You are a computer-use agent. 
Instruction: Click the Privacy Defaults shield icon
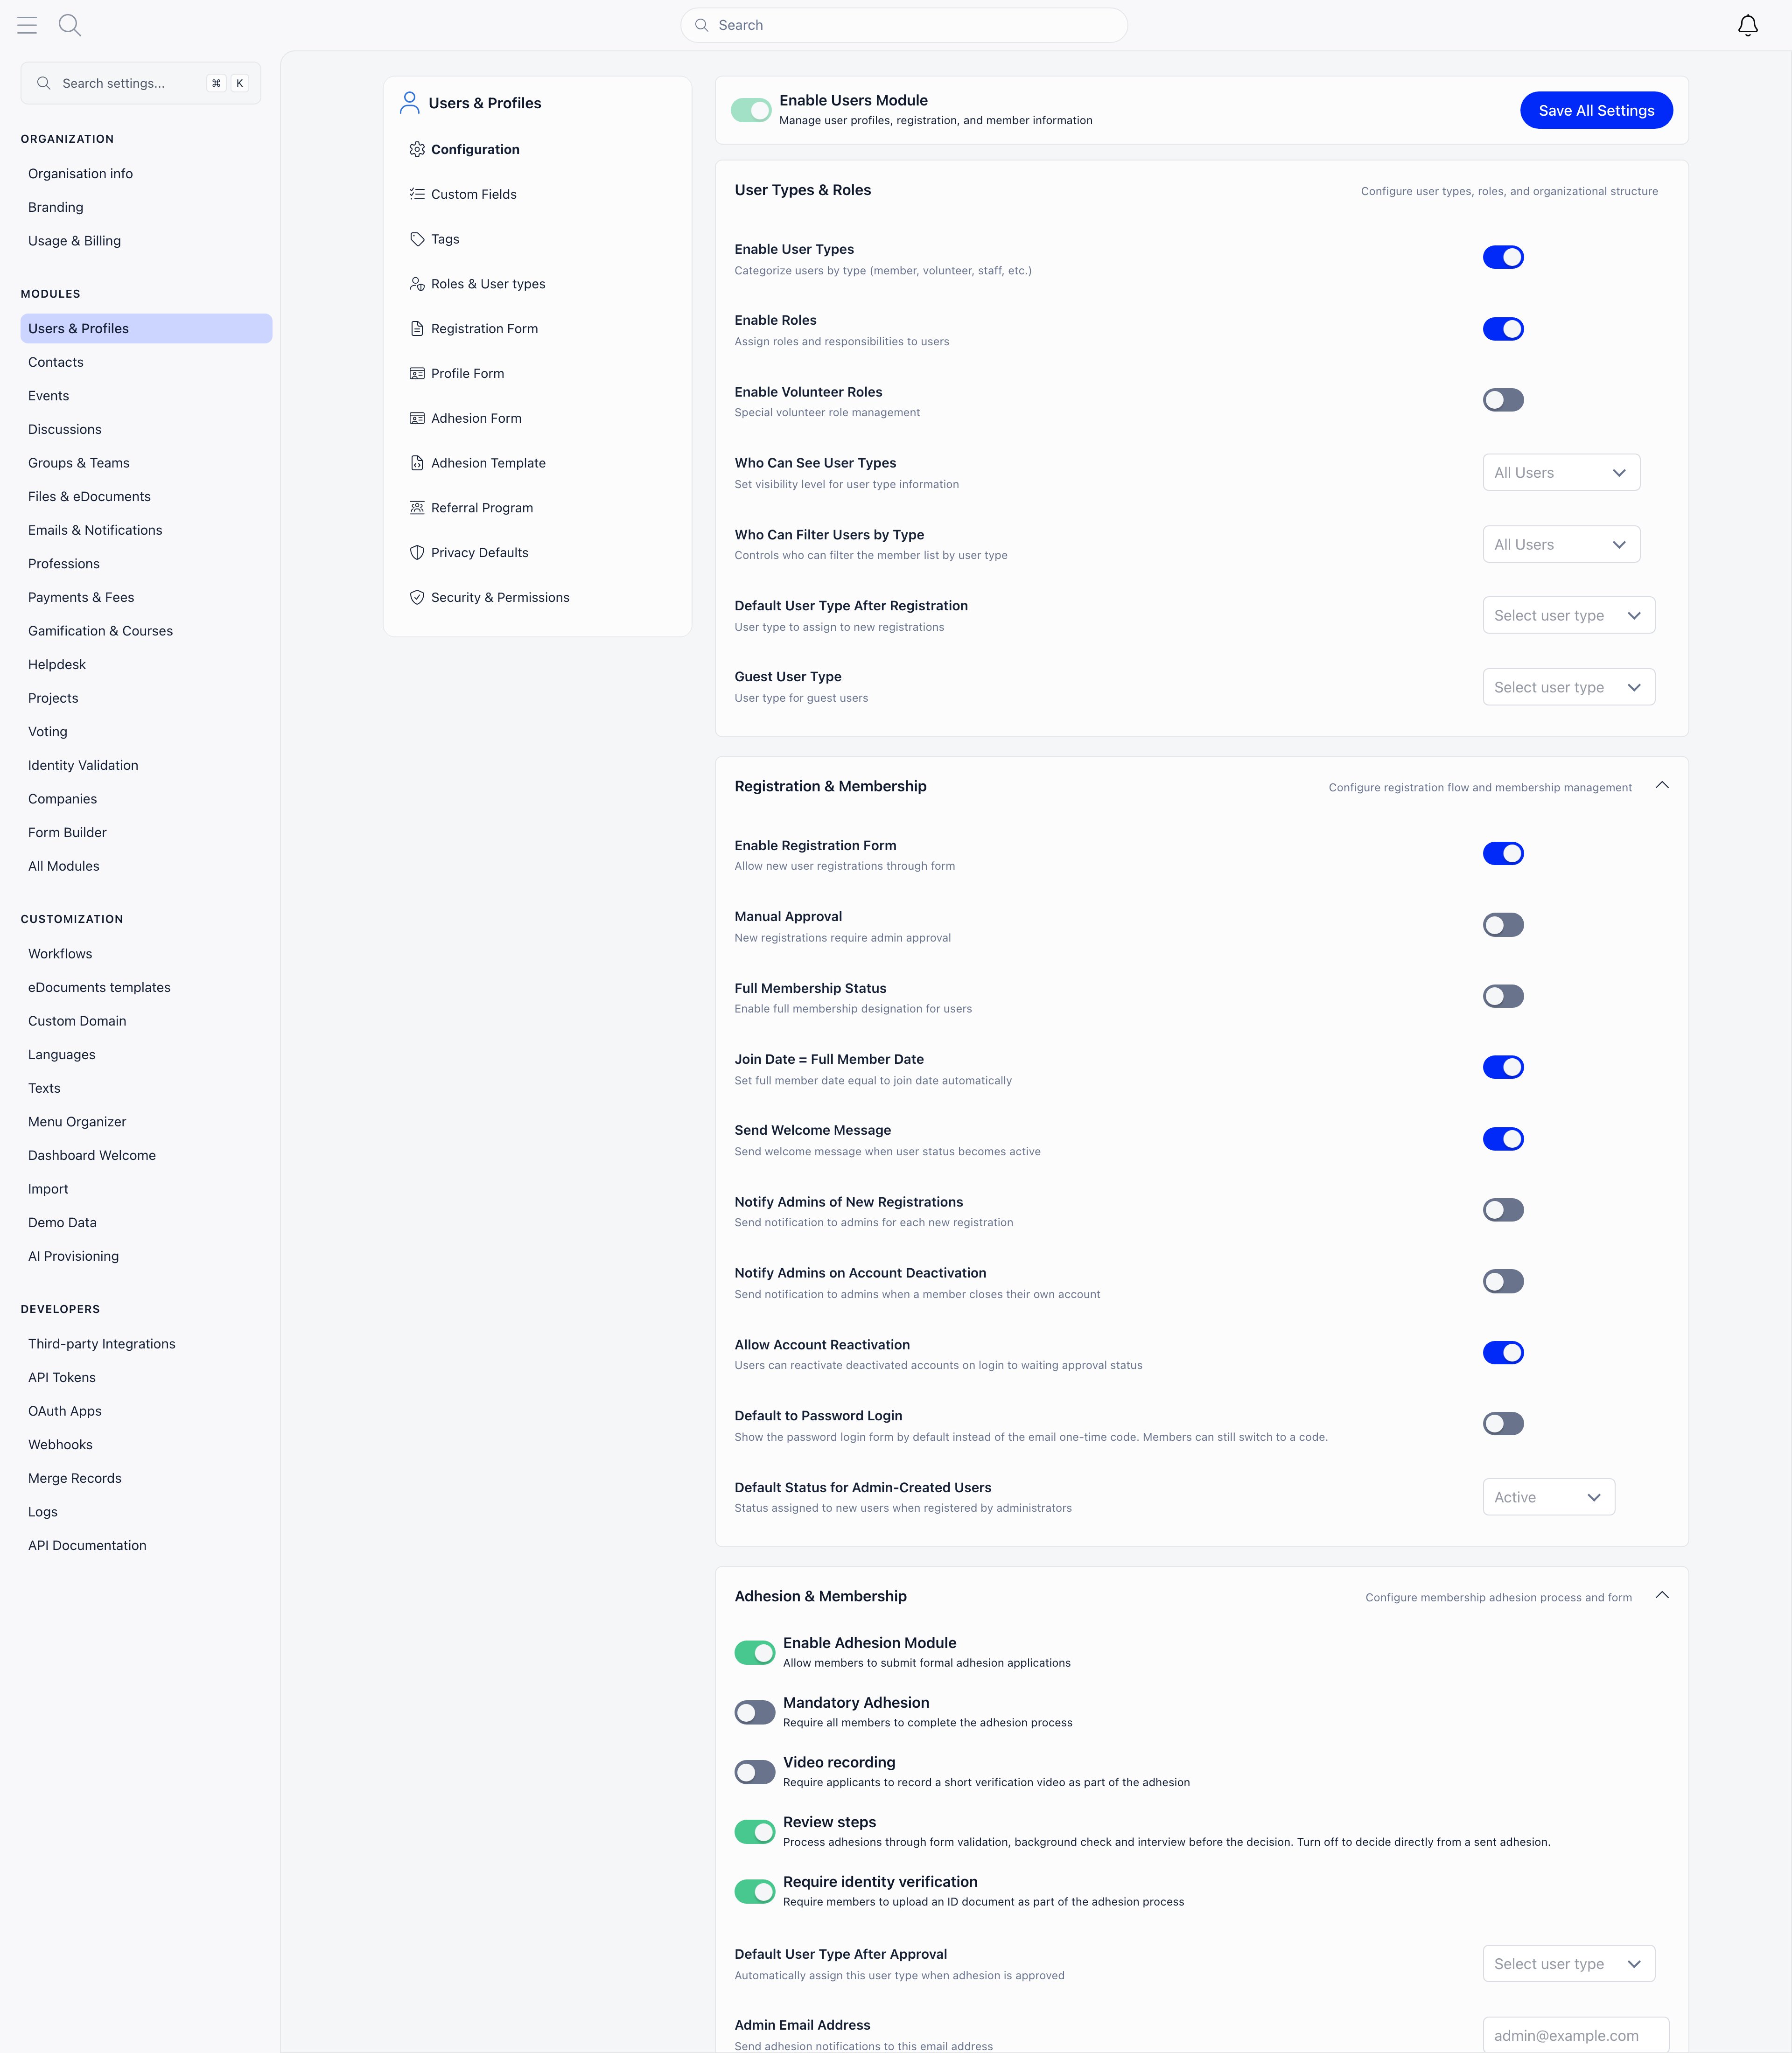coord(417,553)
